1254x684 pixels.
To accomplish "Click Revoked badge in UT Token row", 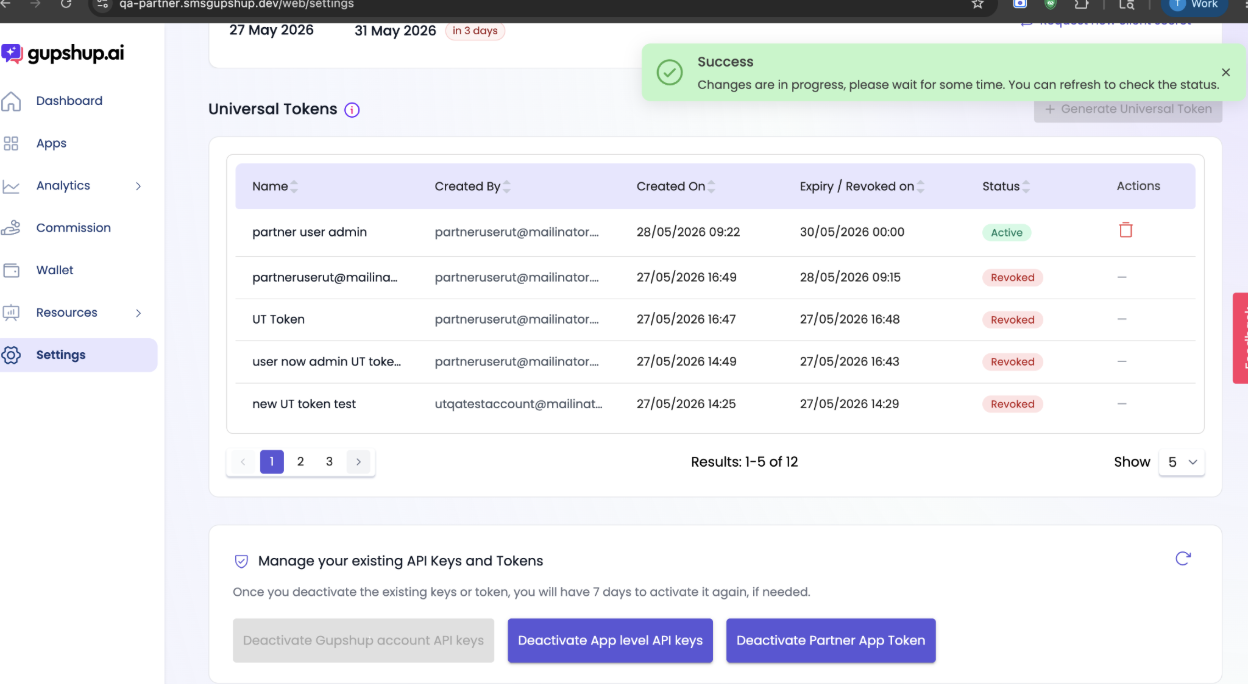I will tap(1012, 320).
